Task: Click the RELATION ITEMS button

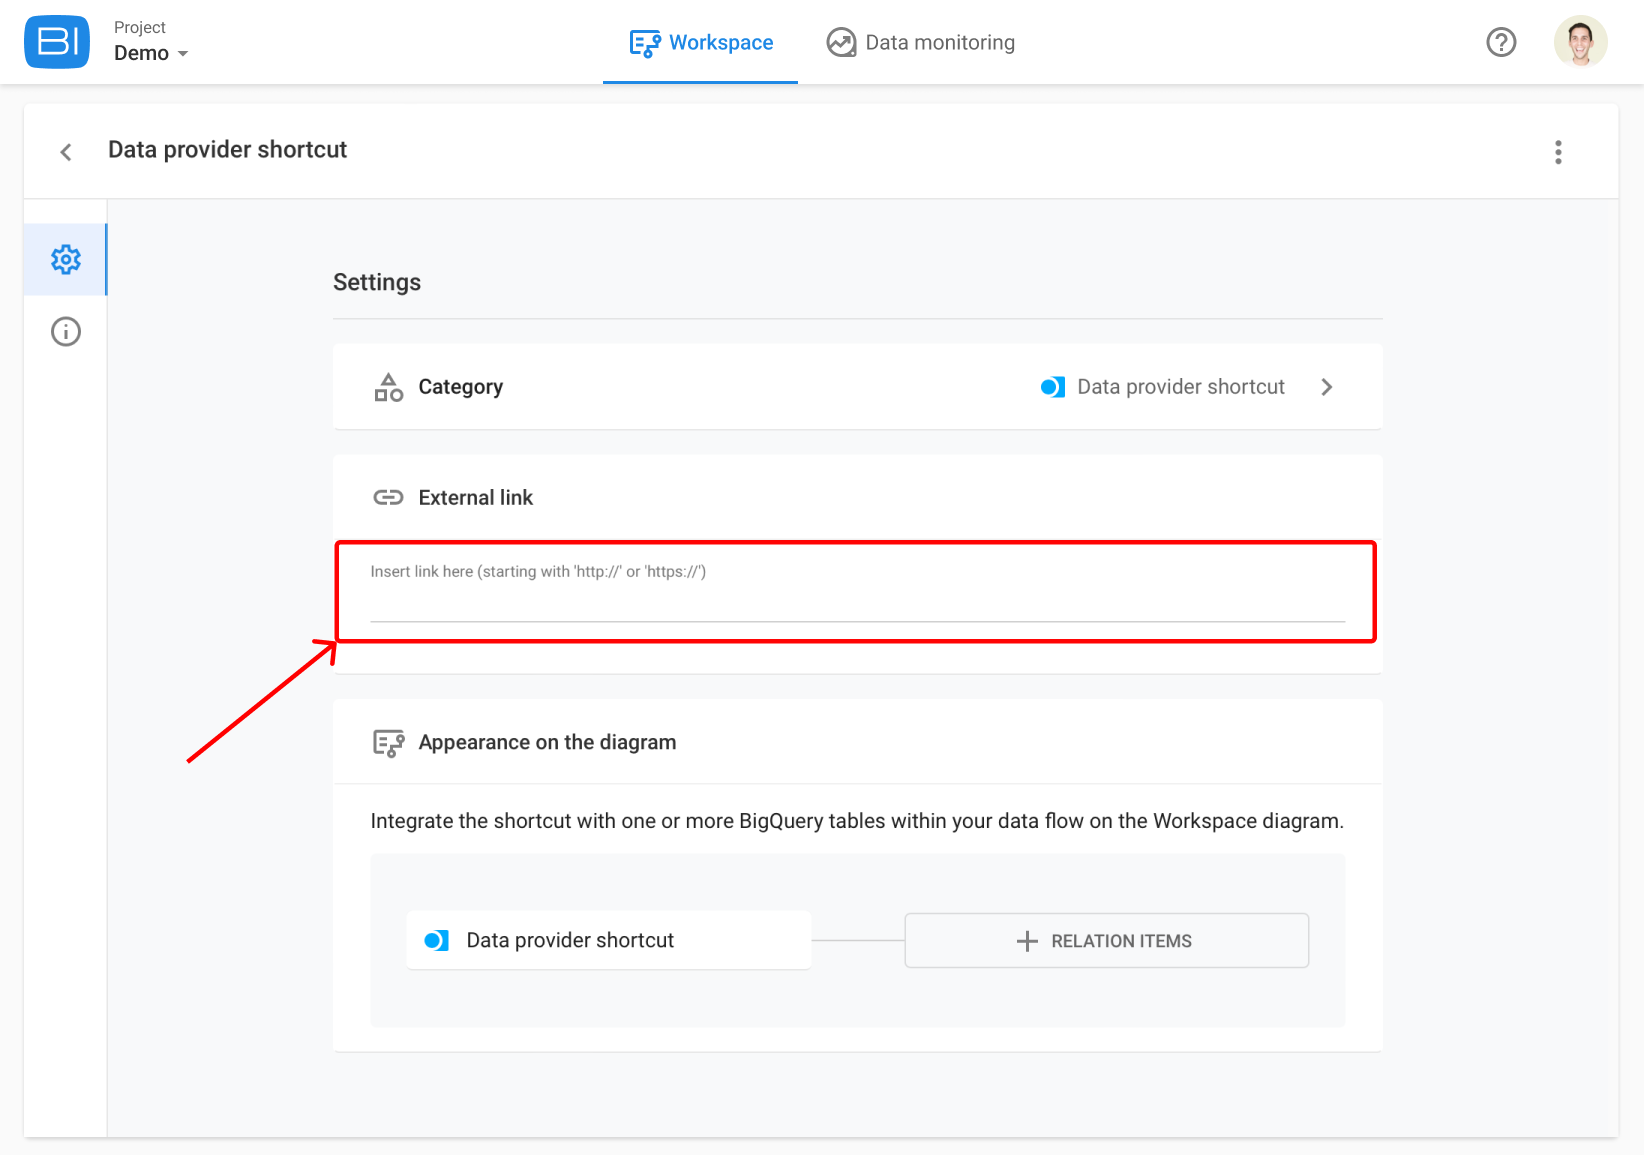Action: (x=1106, y=941)
